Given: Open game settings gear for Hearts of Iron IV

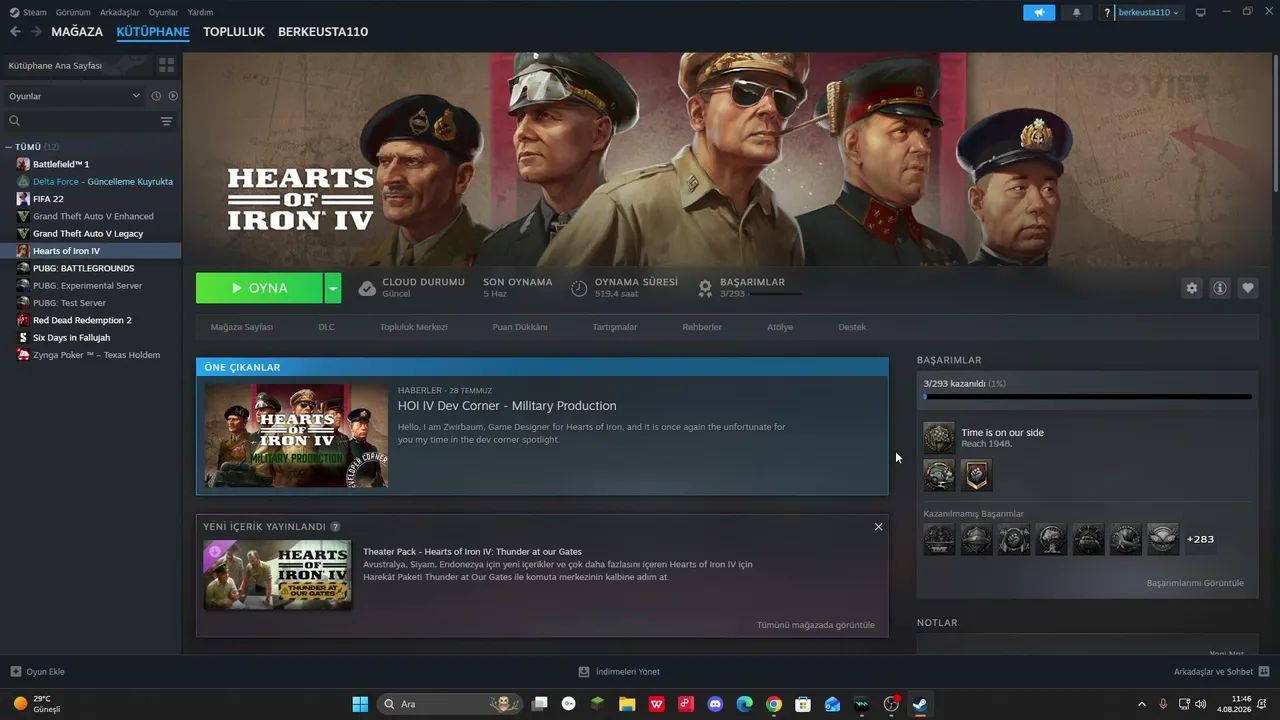Looking at the screenshot, I should (1192, 288).
